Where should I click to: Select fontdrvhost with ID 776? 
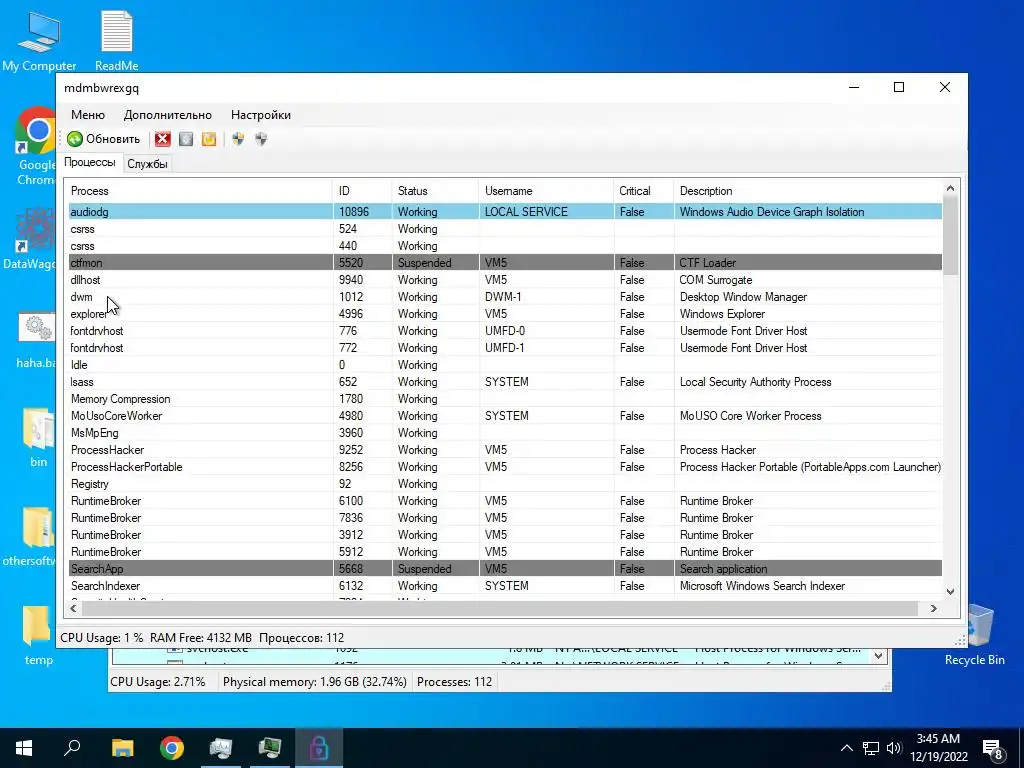point(505,330)
